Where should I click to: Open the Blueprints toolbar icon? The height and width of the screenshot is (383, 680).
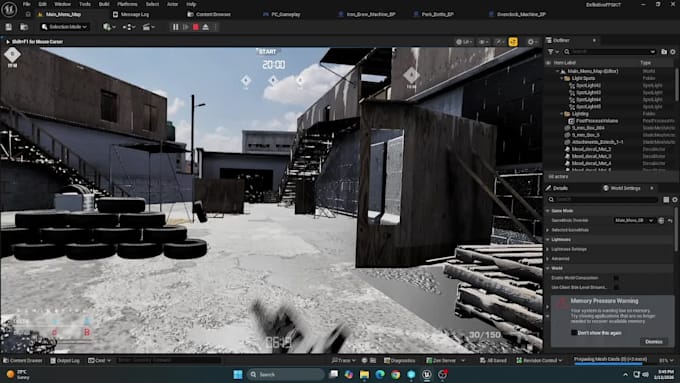pos(128,27)
